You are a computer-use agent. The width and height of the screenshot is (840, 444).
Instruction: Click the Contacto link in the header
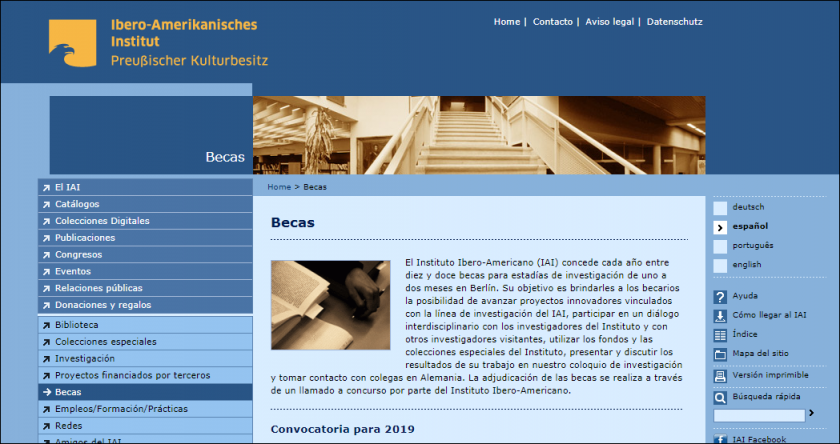pos(552,22)
